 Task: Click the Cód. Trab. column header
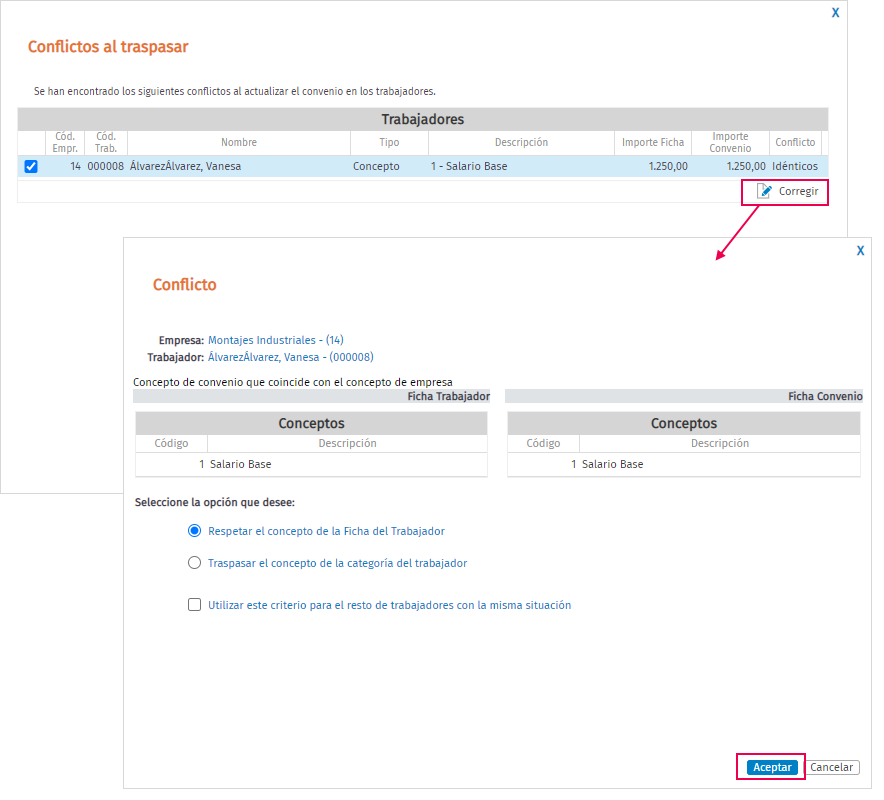[x=106, y=143]
